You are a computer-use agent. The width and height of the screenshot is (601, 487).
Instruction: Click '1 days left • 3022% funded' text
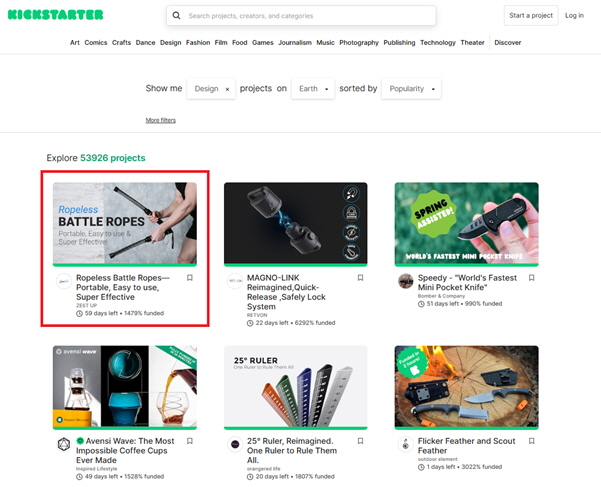point(464,467)
